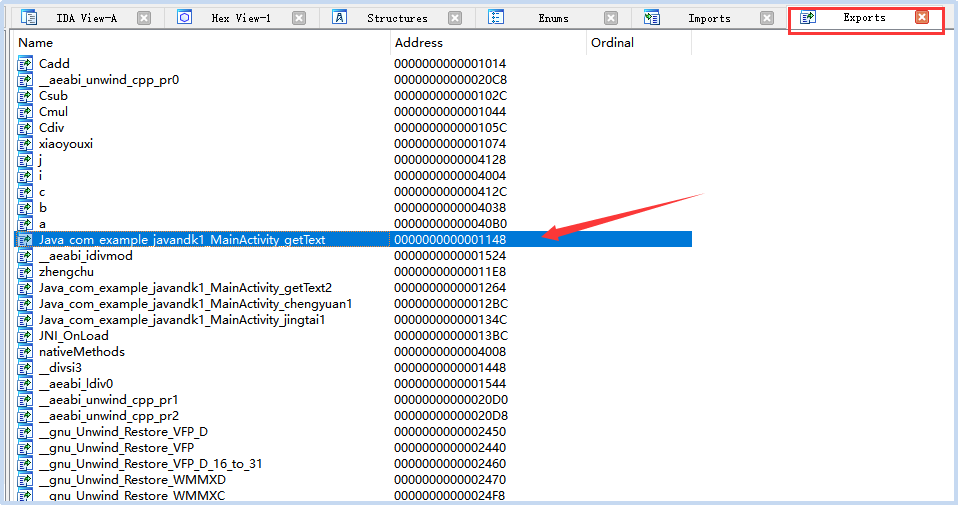Click the export icon beside nativeMethods
This screenshot has width=959, height=506.
point(25,352)
